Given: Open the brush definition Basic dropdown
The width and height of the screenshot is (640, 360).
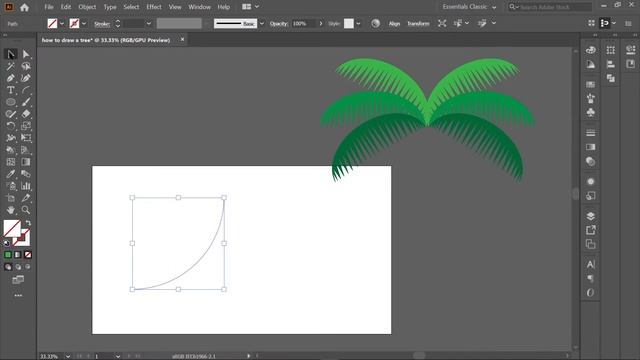Looking at the screenshot, I should (x=262, y=24).
